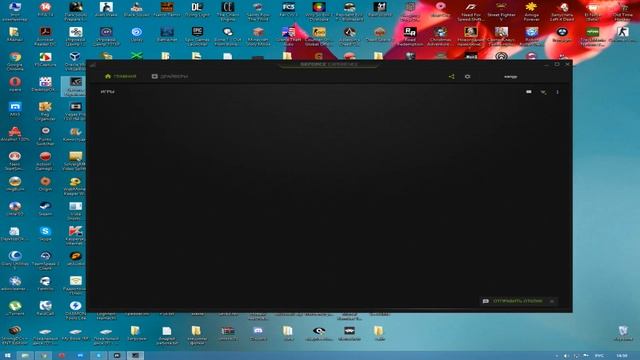This screenshot has width=640, height=360.
Task: Open Acrobat Reader DC desktop icon
Action: [x=45, y=36]
